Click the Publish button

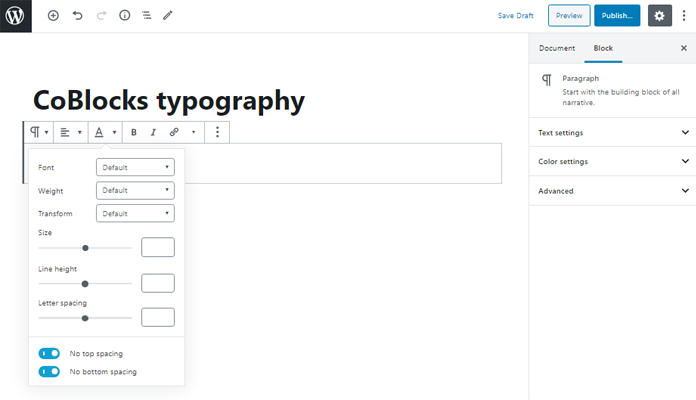point(617,16)
